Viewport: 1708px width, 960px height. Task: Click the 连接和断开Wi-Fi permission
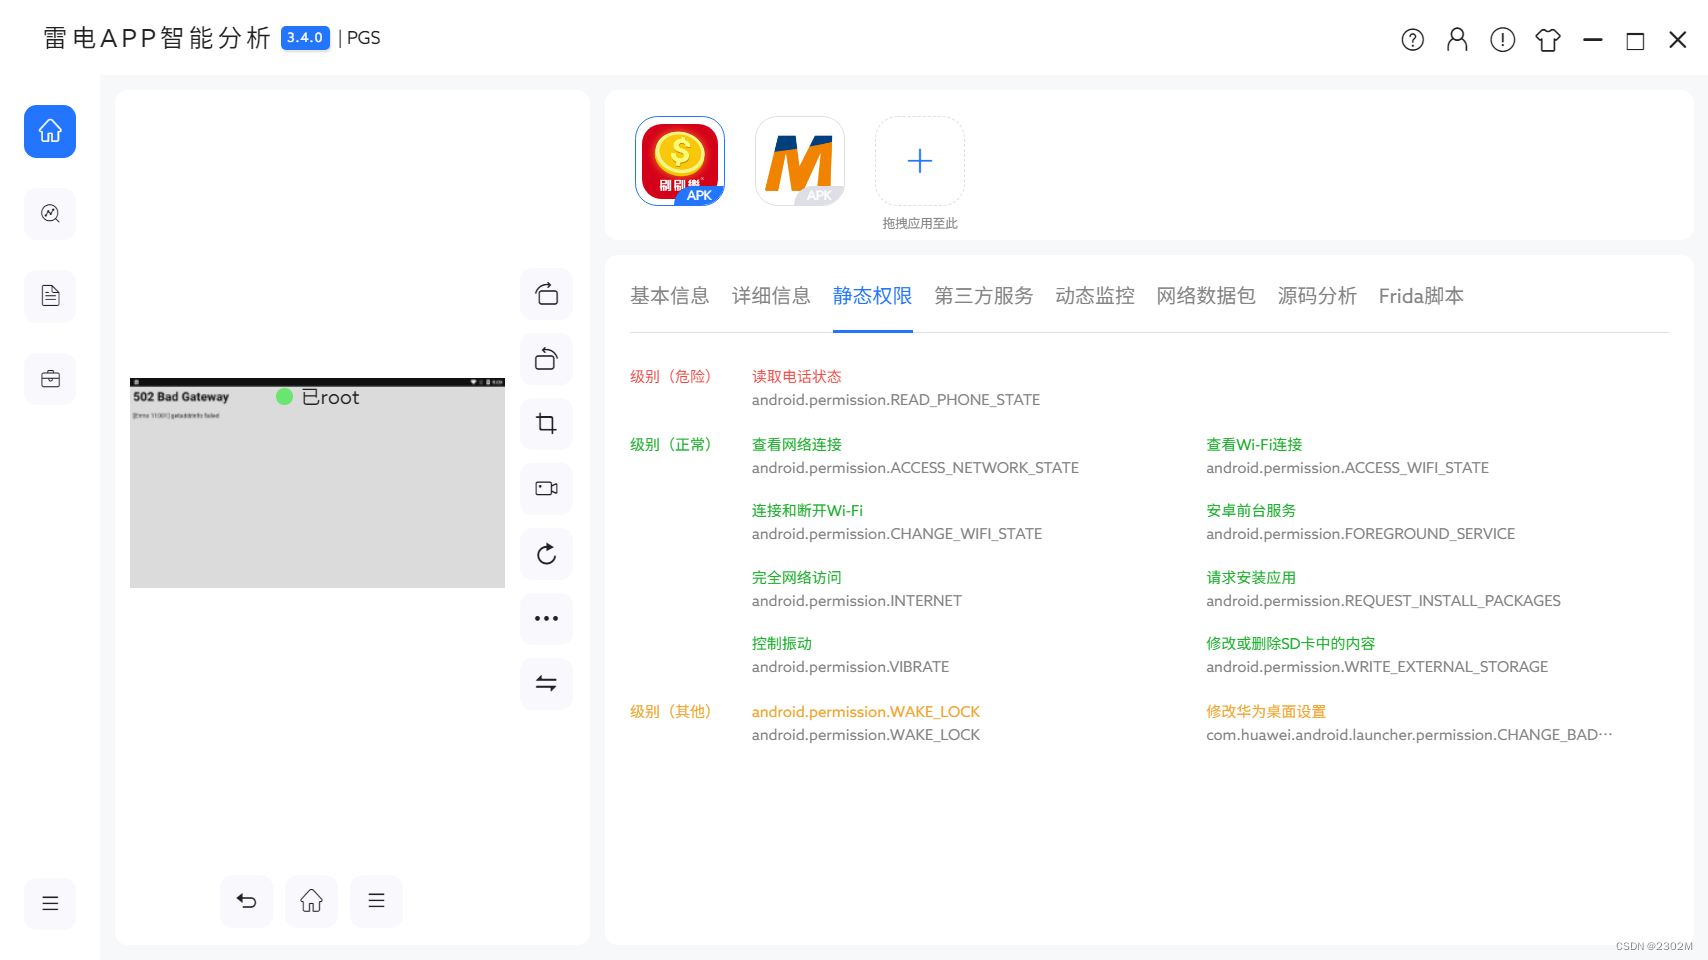[x=807, y=511]
